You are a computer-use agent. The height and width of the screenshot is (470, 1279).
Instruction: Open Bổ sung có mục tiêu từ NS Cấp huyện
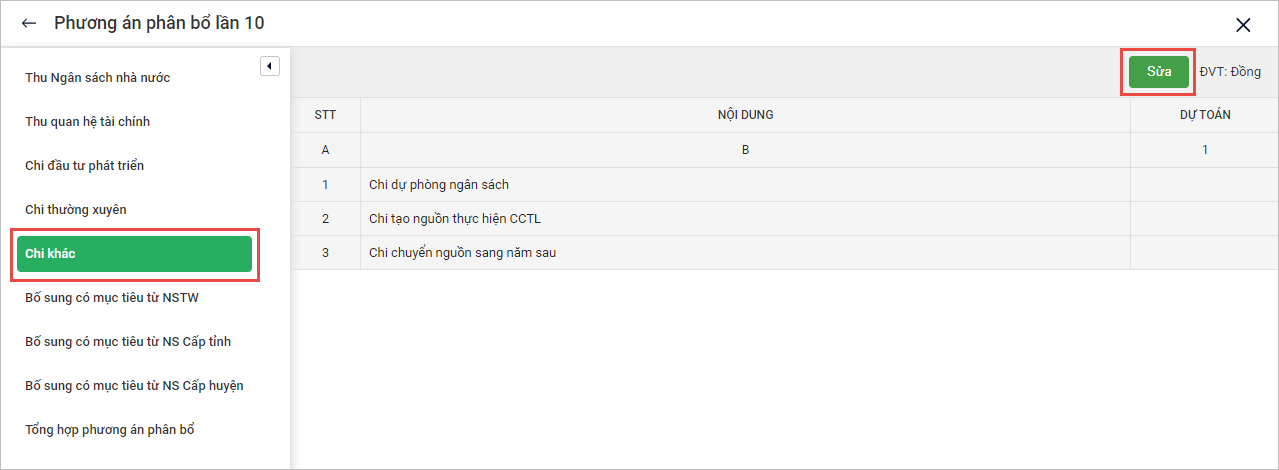[134, 386]
